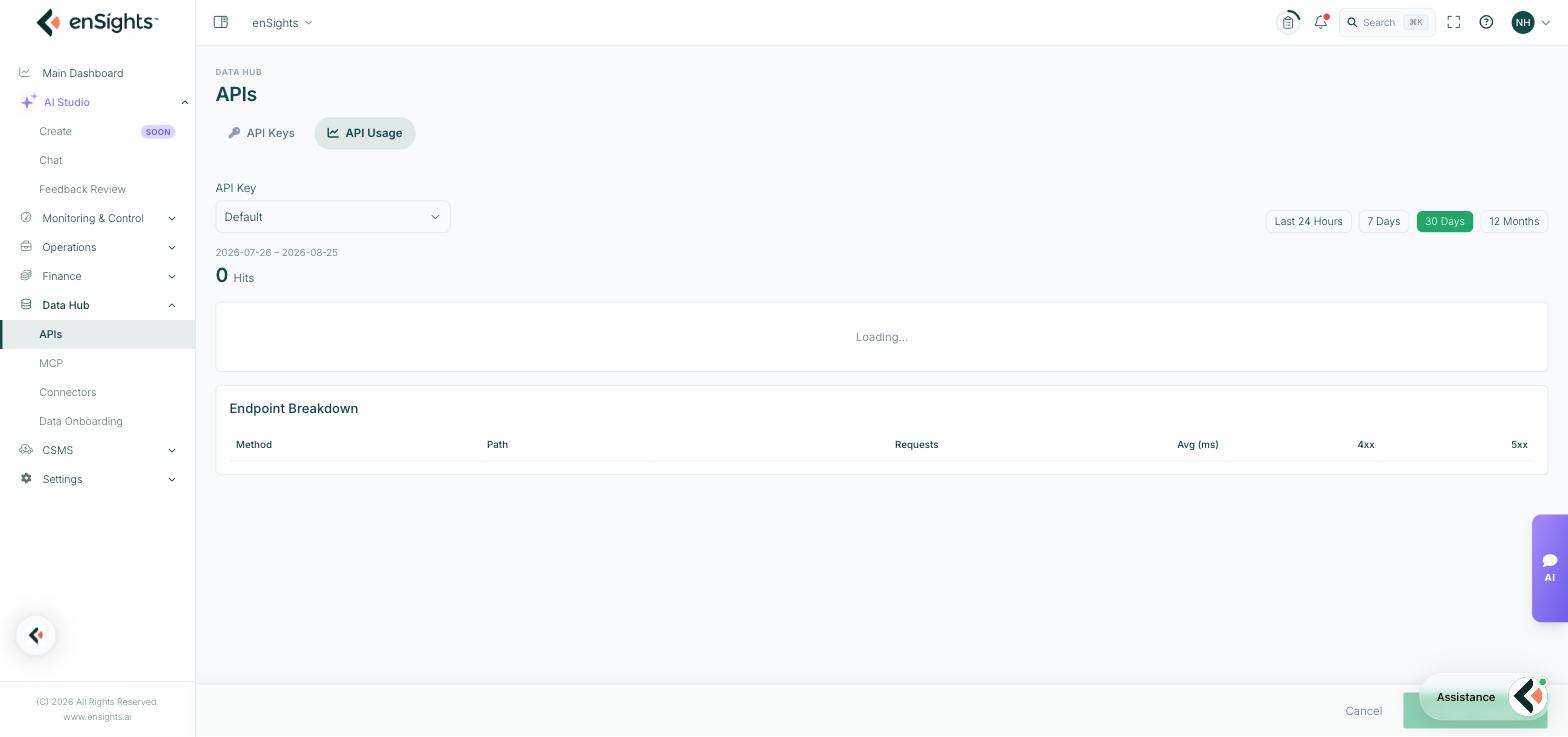Click the round enSights floating launcher
This screenshot has height=737, width=1568.
(x=36, y=635)
